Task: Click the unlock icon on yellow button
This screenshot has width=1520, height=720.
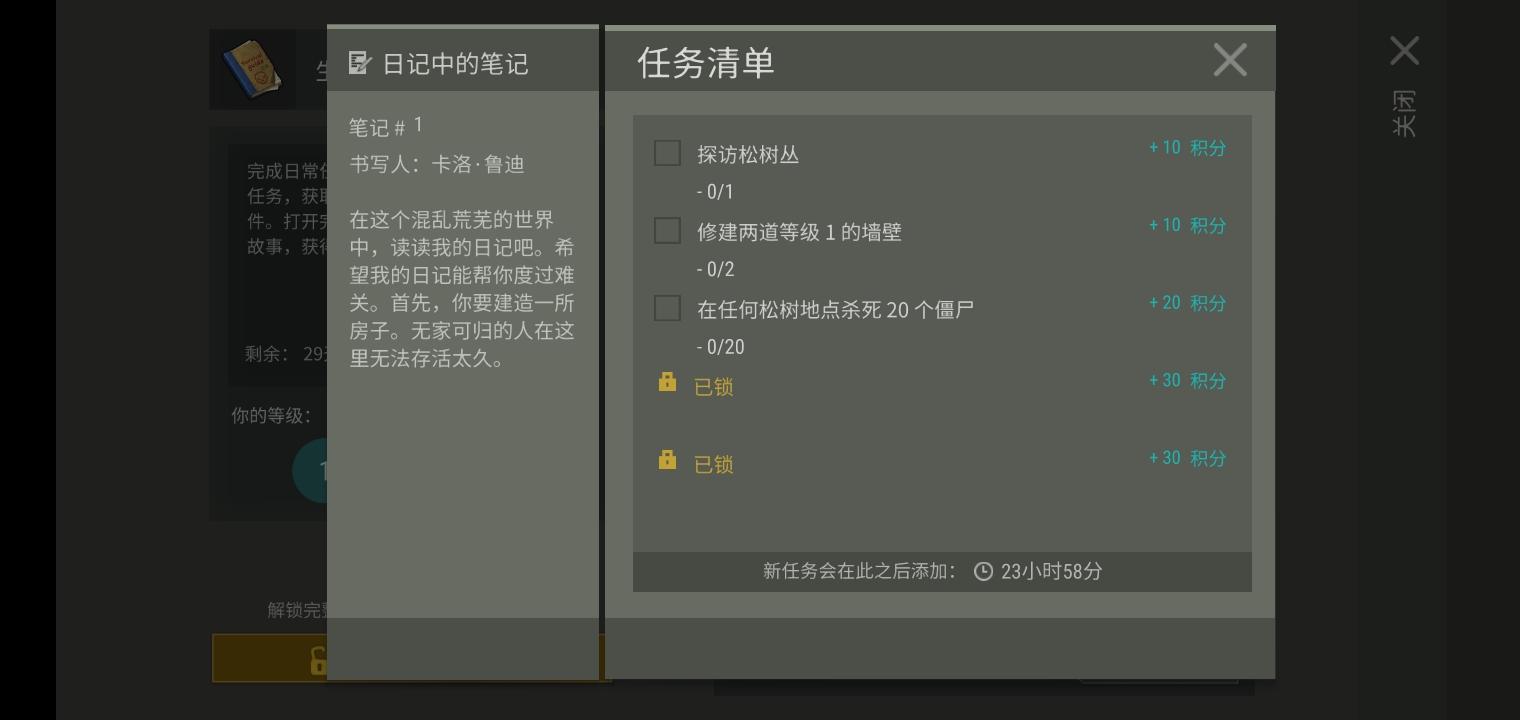Action: [317, 660]
